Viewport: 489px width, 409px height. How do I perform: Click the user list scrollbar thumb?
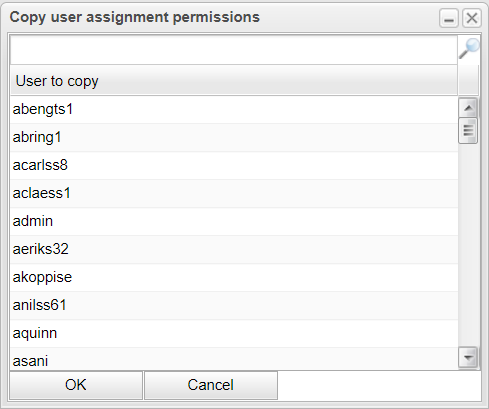coord(468,130)
